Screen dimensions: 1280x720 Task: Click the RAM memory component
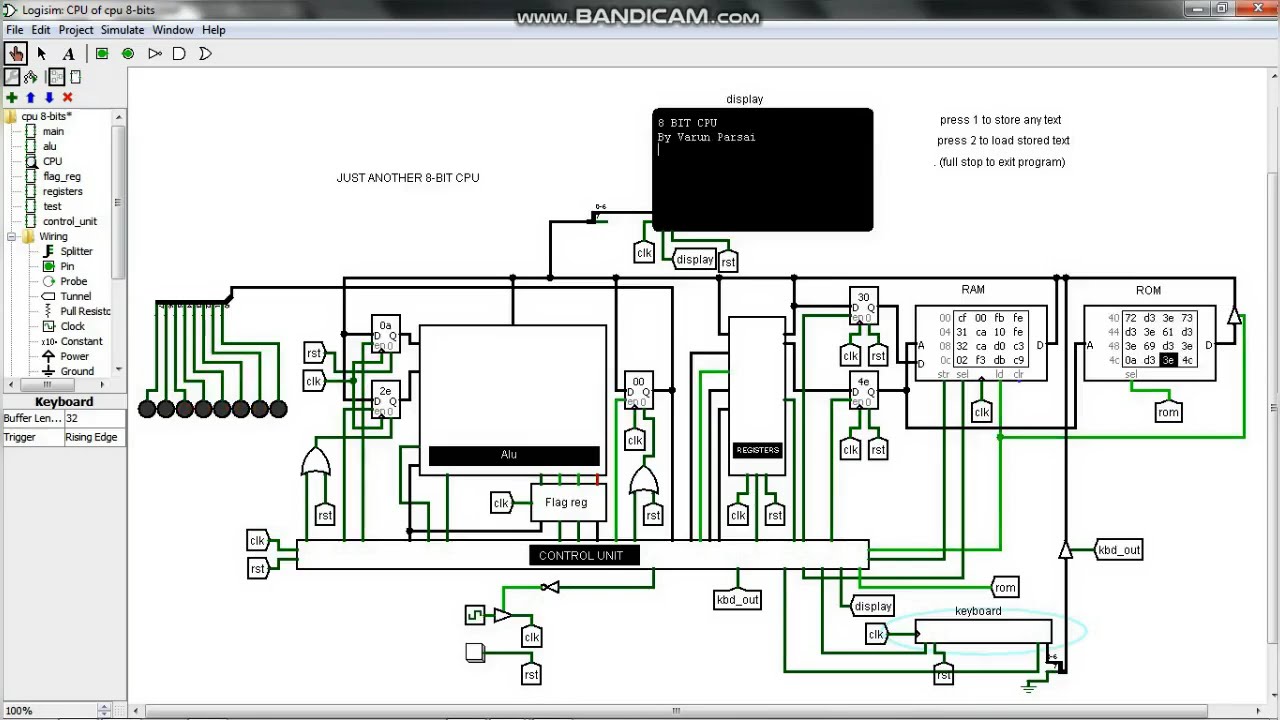tap(981, 344)
